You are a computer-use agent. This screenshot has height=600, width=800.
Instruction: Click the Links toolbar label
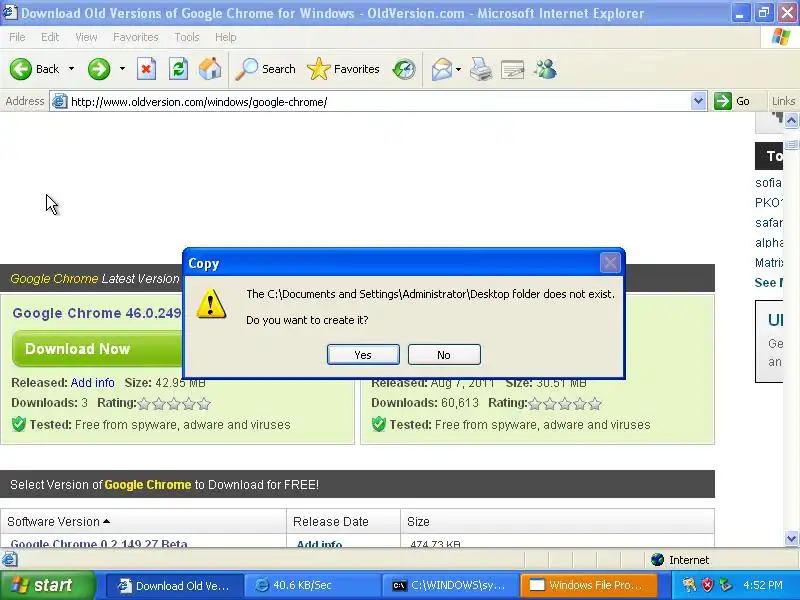(x=783, y=101)
